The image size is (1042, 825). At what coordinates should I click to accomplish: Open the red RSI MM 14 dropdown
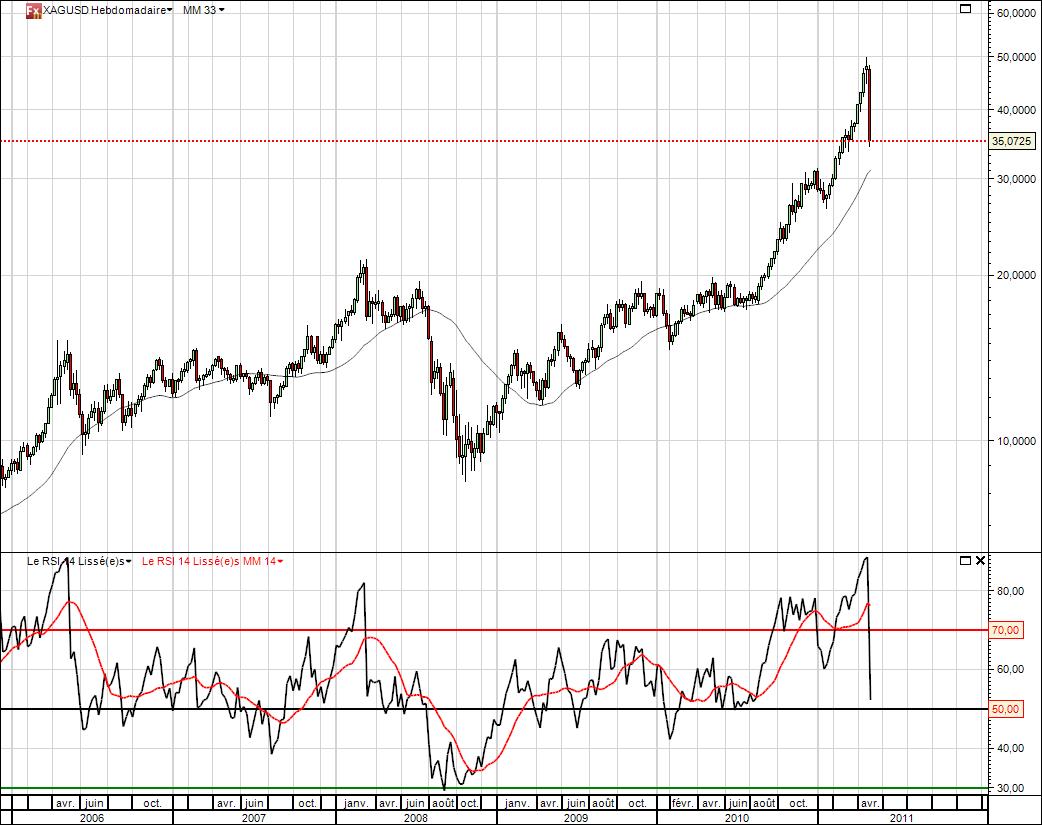[278, 562]
